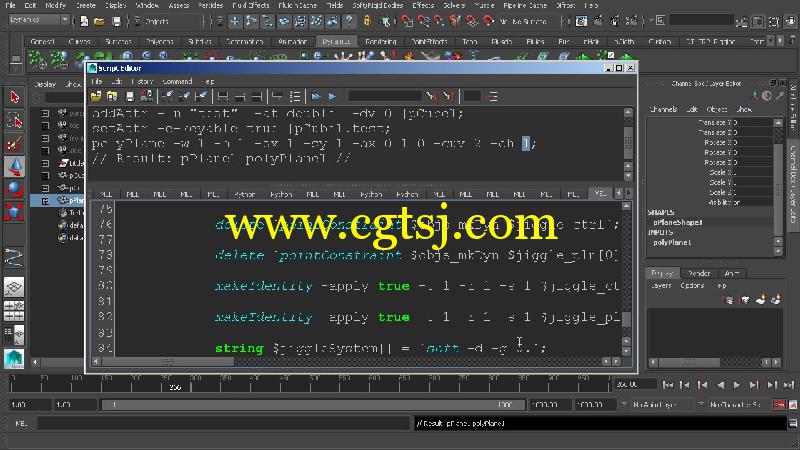This screenshot has width=800, height=450.
Task: Click the Show Manipulator curve tool
Action: (x=14, y=258)
